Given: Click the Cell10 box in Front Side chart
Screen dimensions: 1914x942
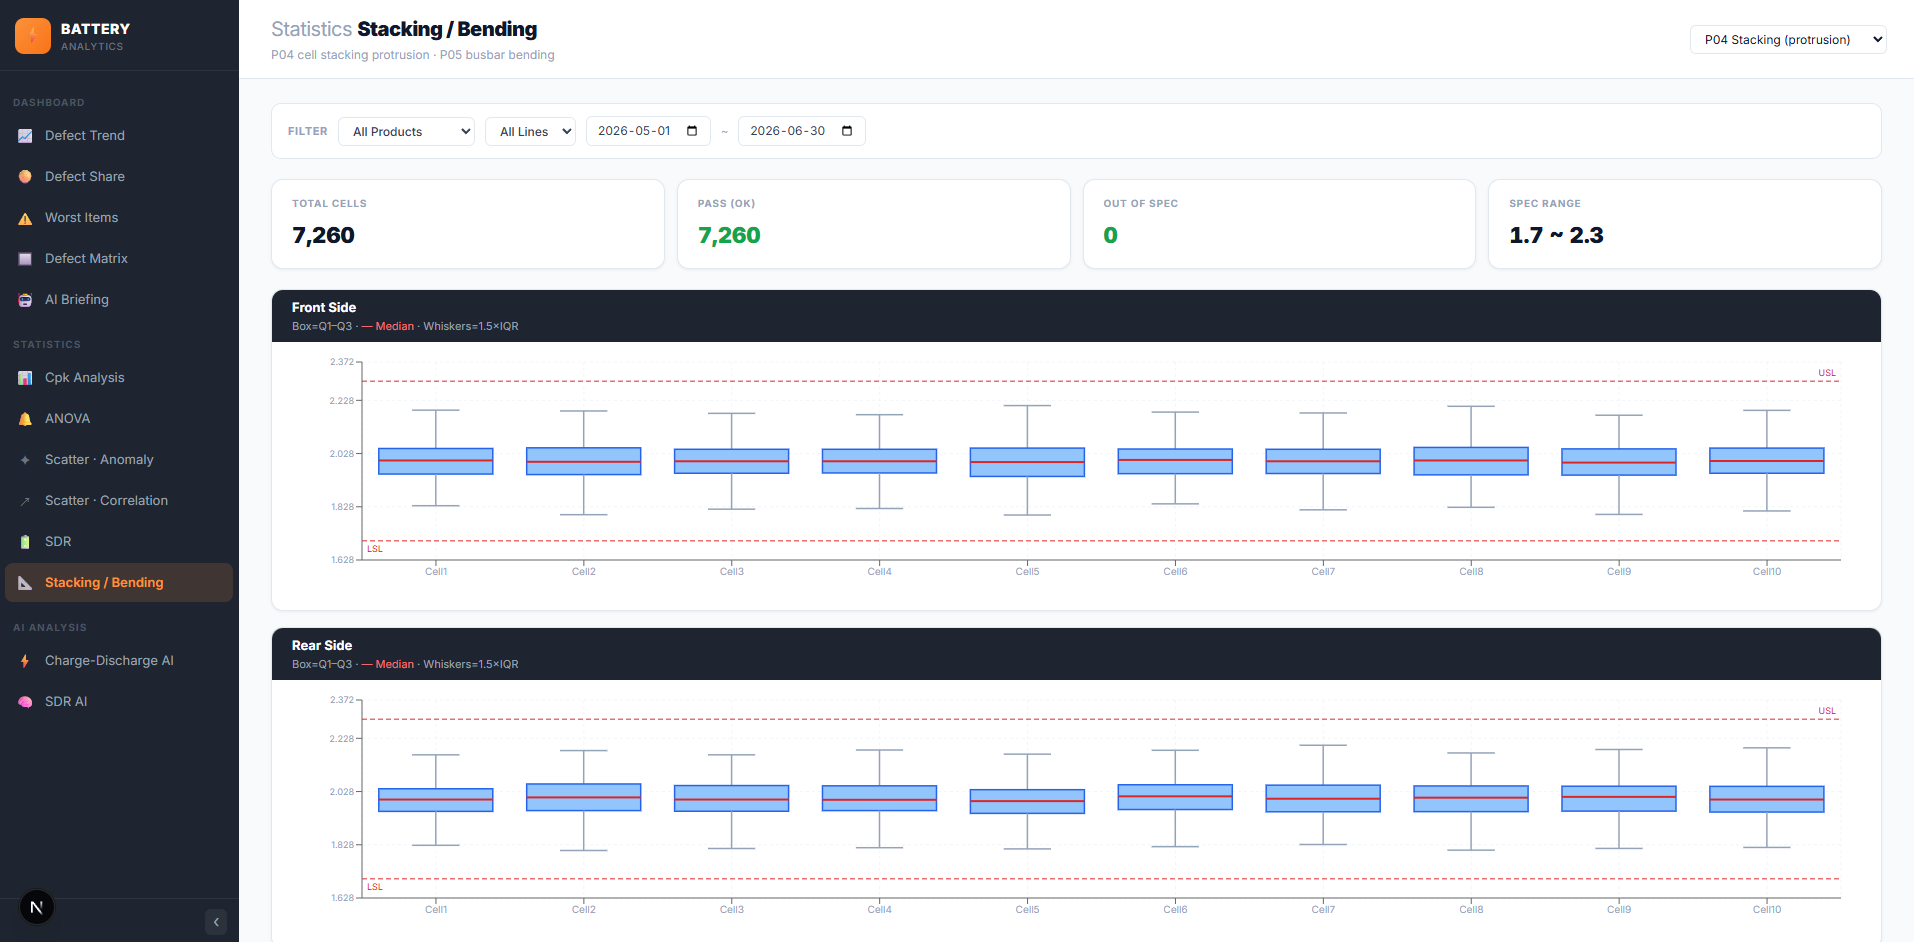Looking at the screenshot, I should [1767, 461].
